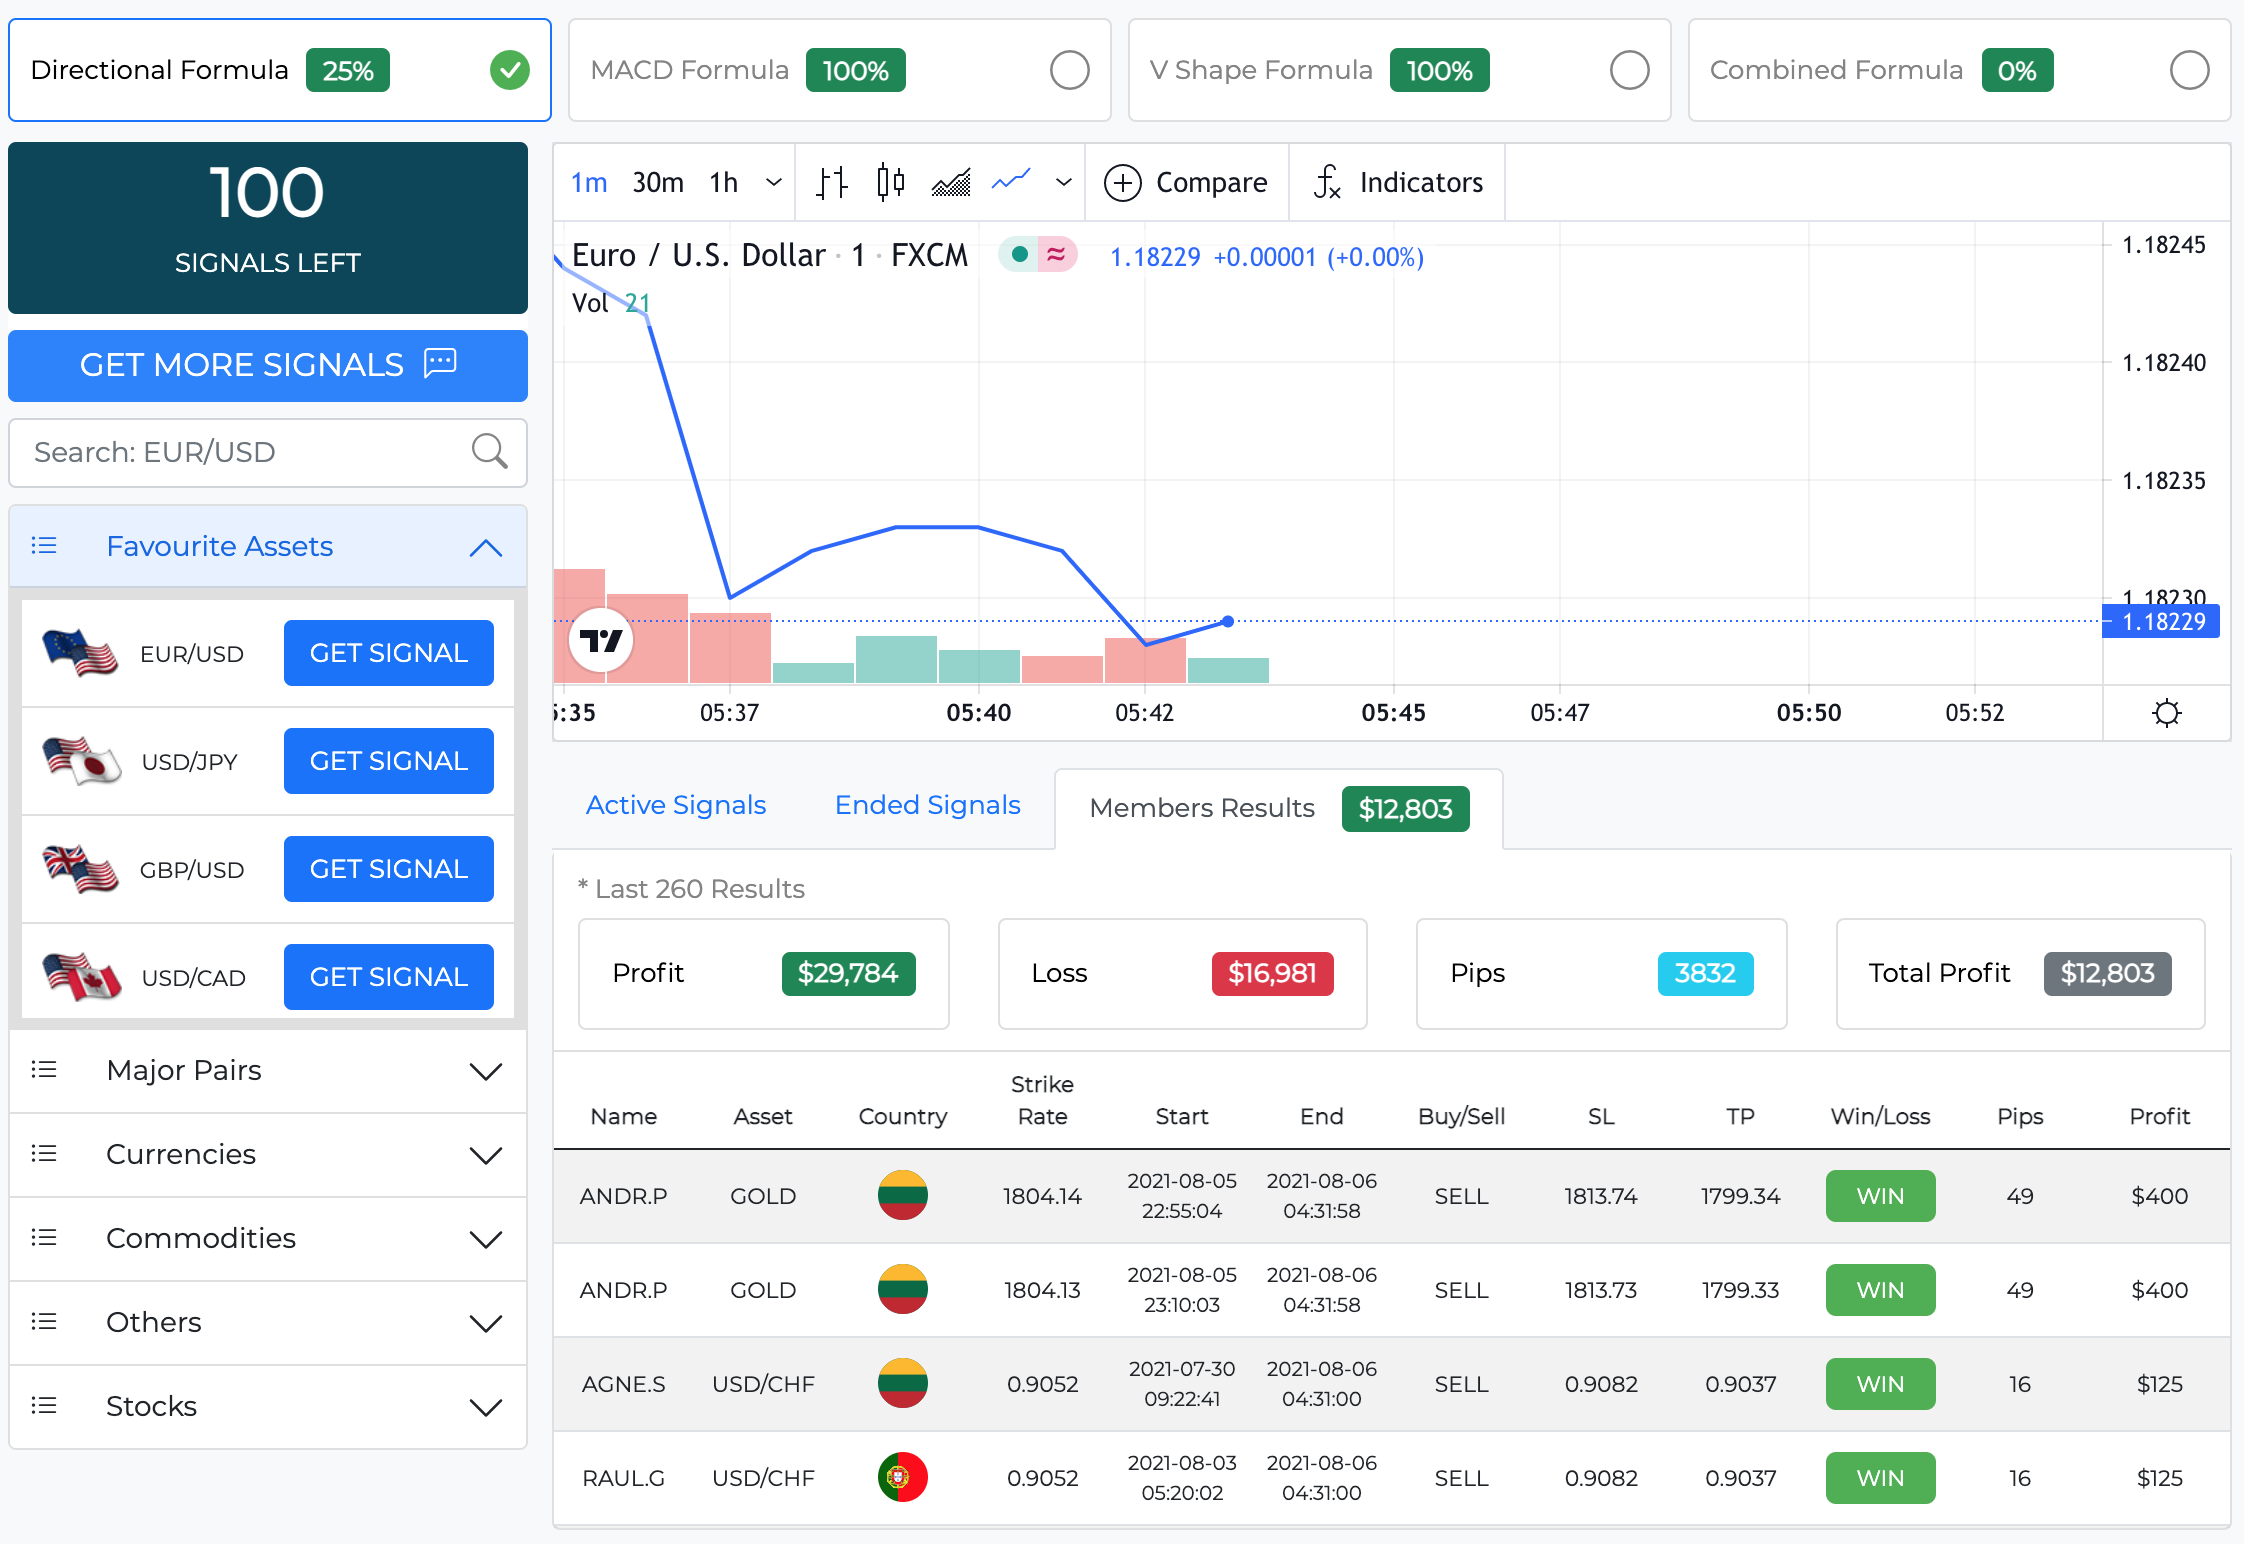The height and width of the screenshot is (1544, 2244).
Task: Switch to the Active Signals tab
Action: (676, 805)
